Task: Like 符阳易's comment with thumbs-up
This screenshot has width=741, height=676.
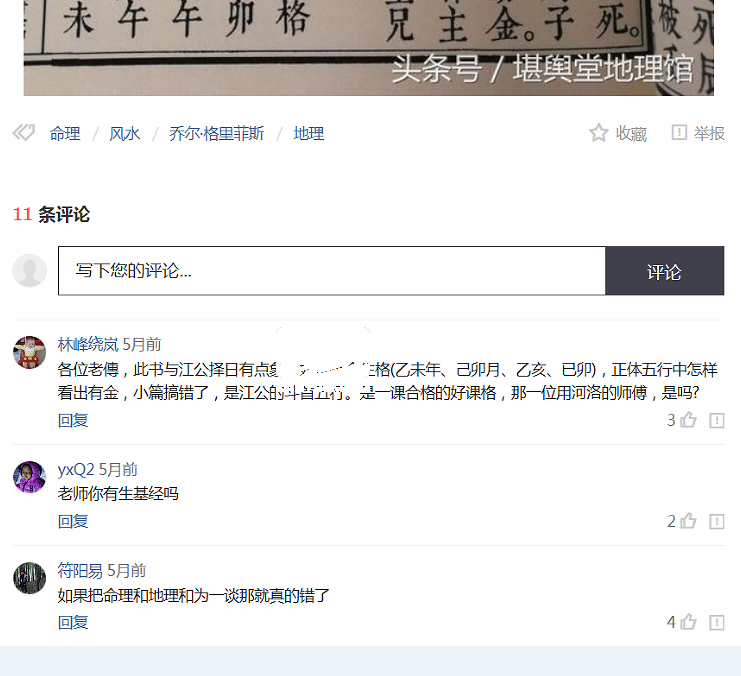Action: coord(689,622)
